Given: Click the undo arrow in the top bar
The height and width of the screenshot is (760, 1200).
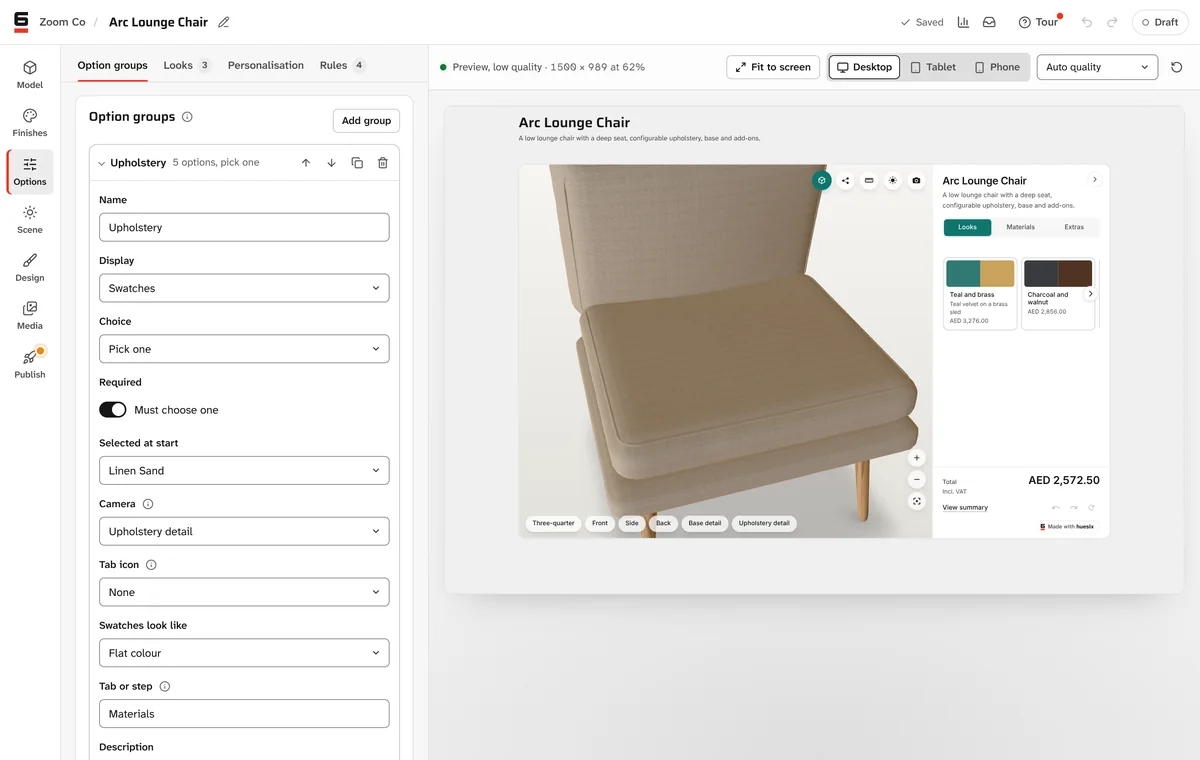Looking at the screenshot, I should coord(1087,22).
